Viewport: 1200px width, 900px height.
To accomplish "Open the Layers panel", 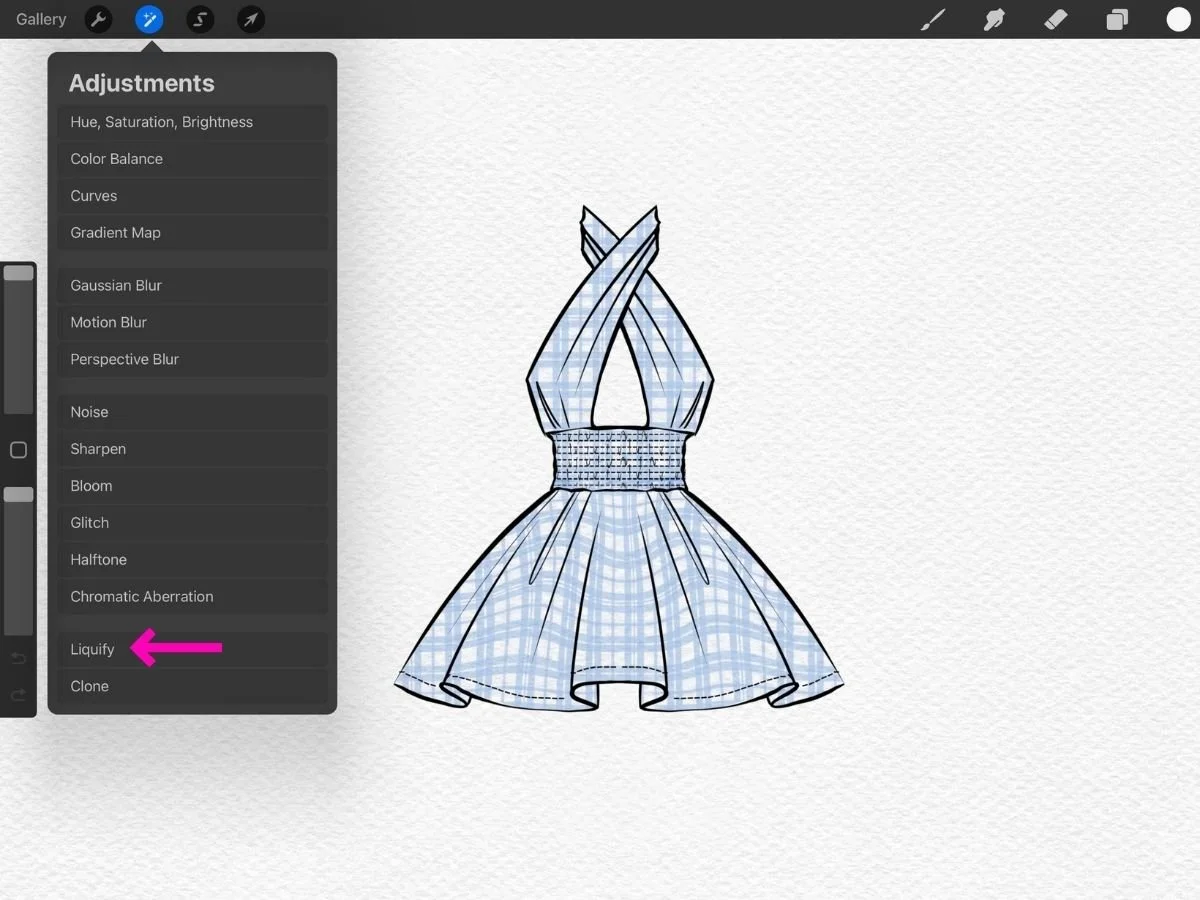I will coord(1117,19).
